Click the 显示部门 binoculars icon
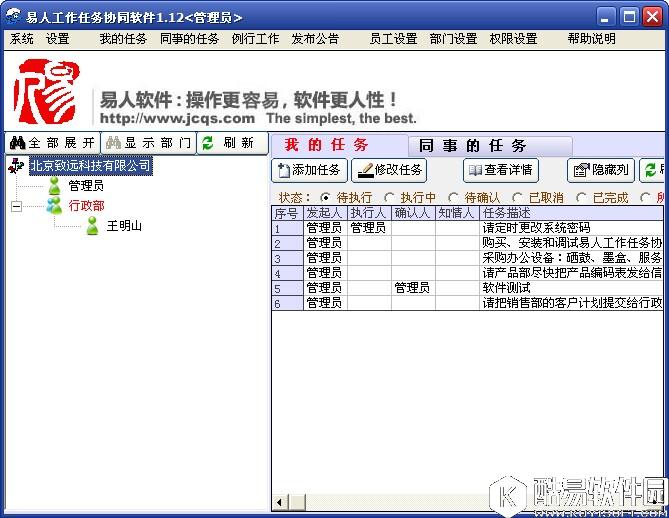Screen dimensions: 669x518 [113, 143]
